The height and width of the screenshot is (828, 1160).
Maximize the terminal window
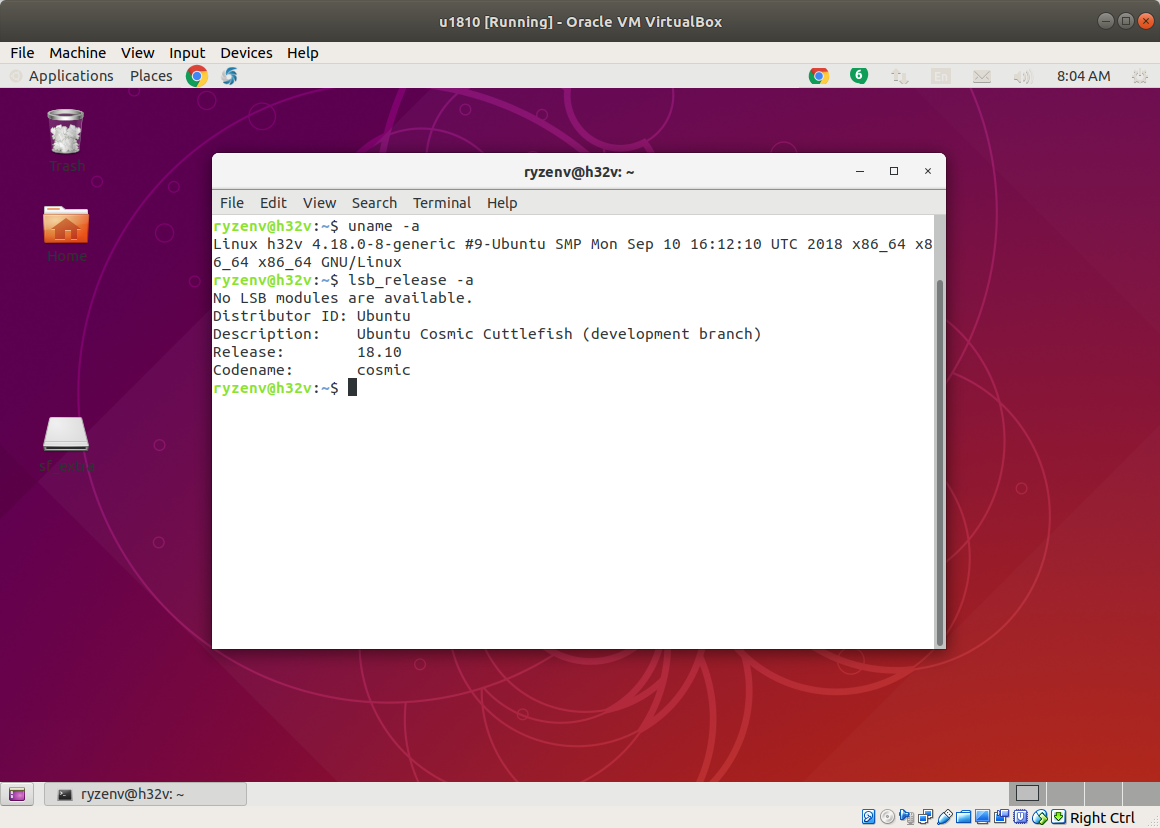click(894, 171)
